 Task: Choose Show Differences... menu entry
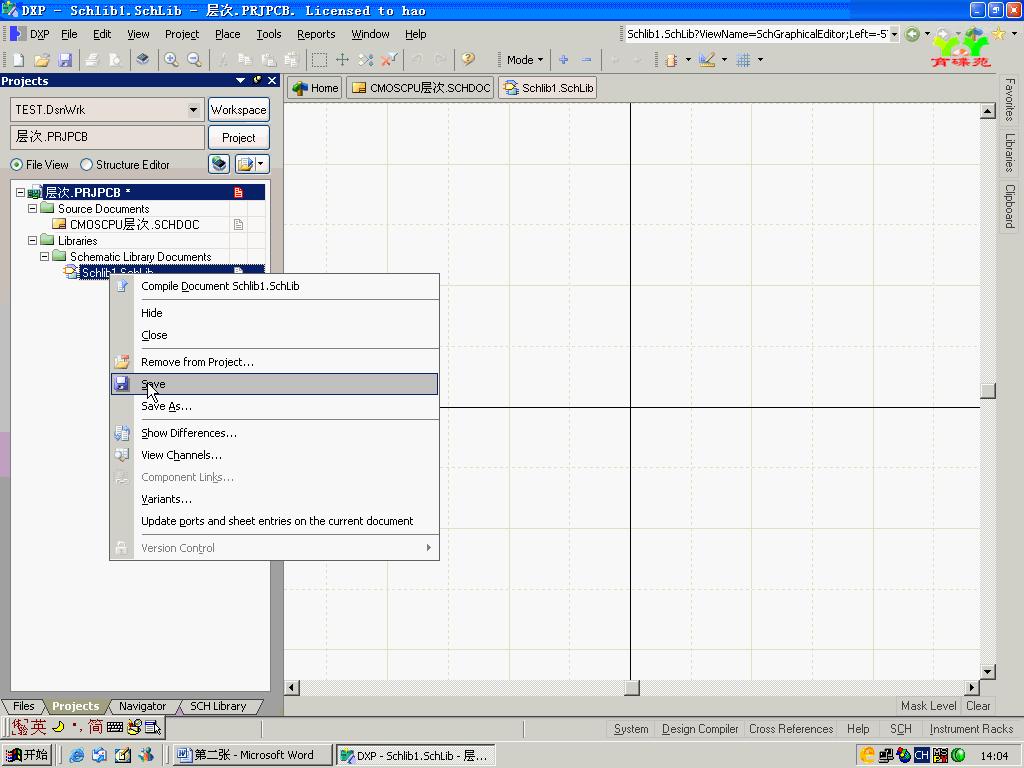(274, 433)
